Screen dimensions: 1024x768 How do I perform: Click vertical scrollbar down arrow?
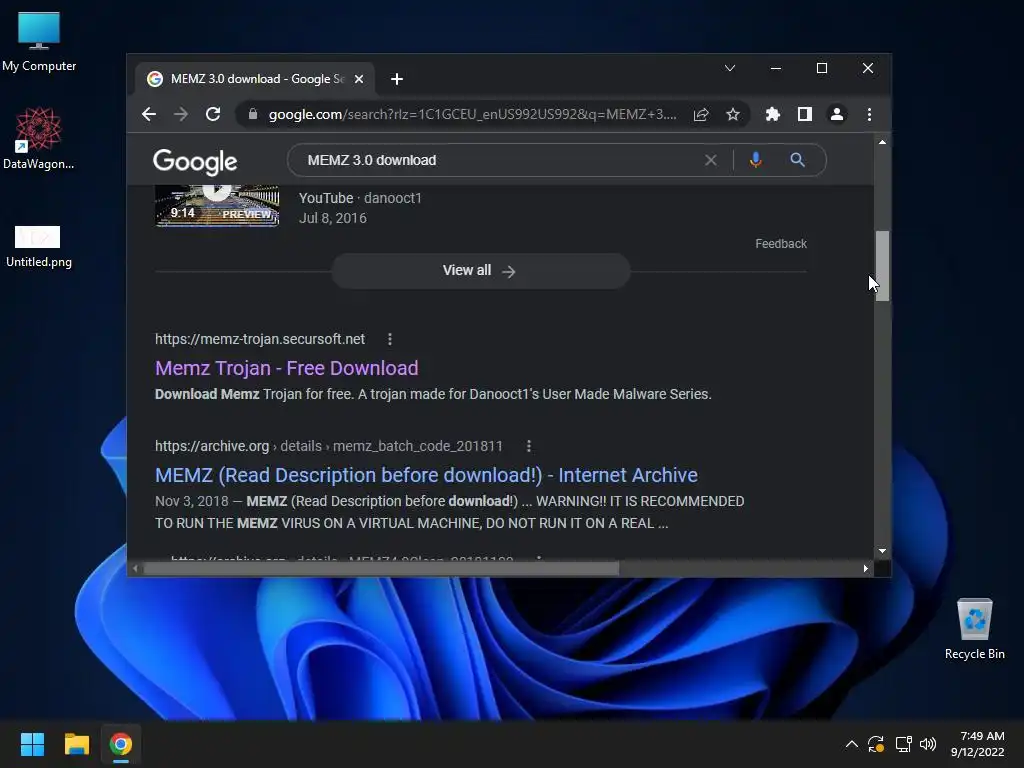(882, 551)
